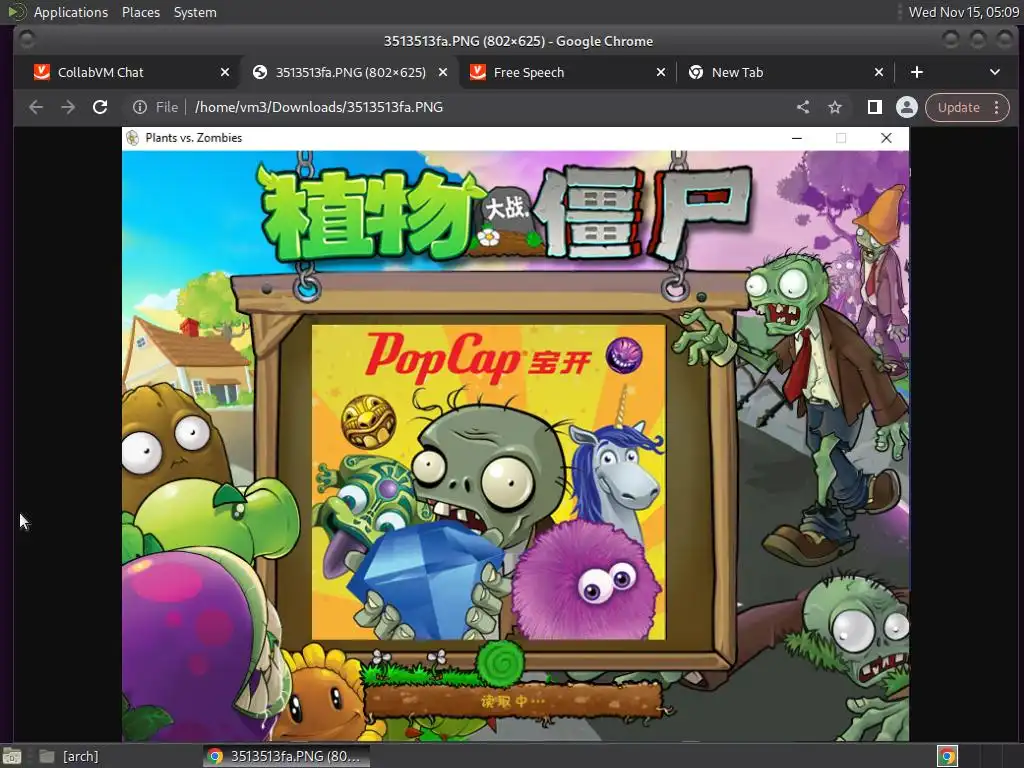Open the Chrome profile avatar
This screenshot has width=1024, height=768.
pos(906,107)
